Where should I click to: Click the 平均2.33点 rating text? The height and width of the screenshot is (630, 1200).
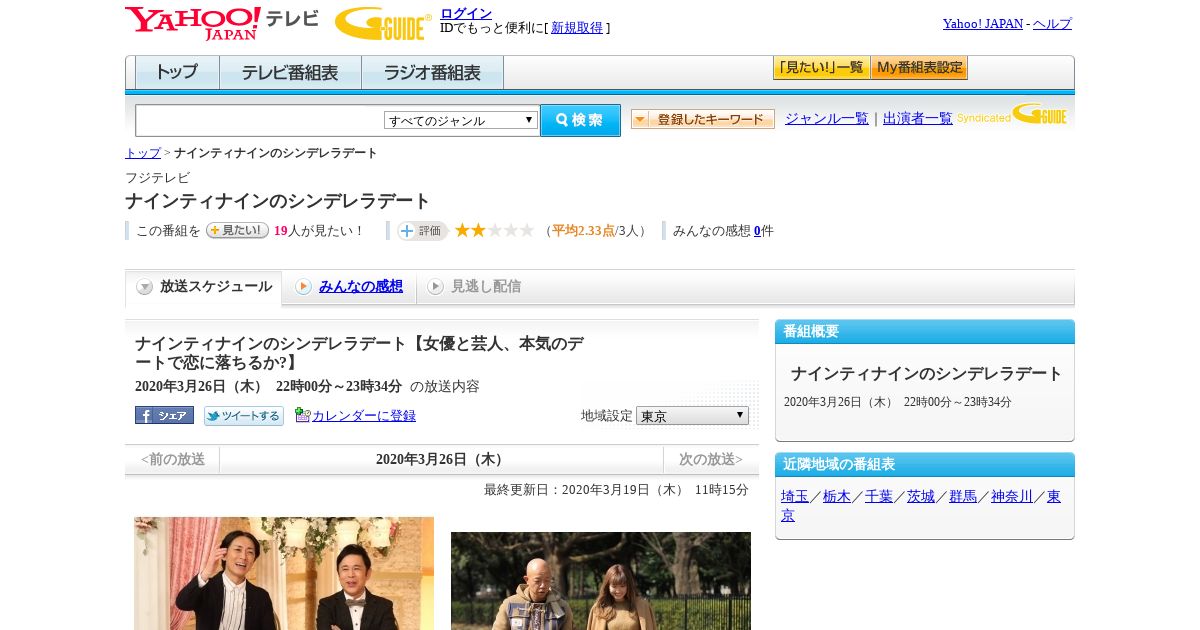click(x=583, y=231)
